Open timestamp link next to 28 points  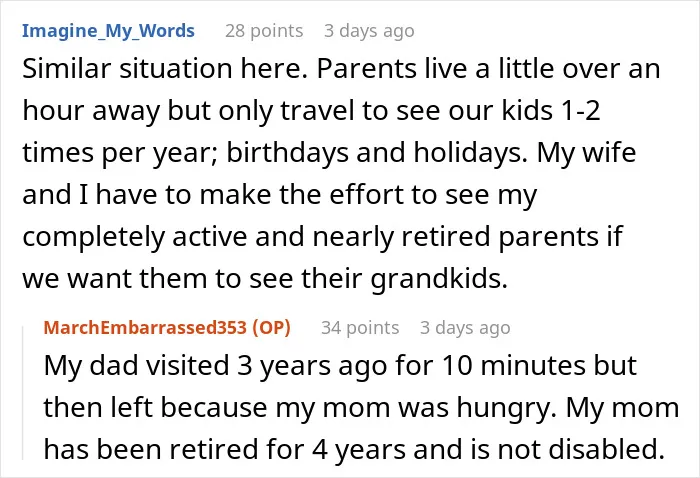coord(369,31)
